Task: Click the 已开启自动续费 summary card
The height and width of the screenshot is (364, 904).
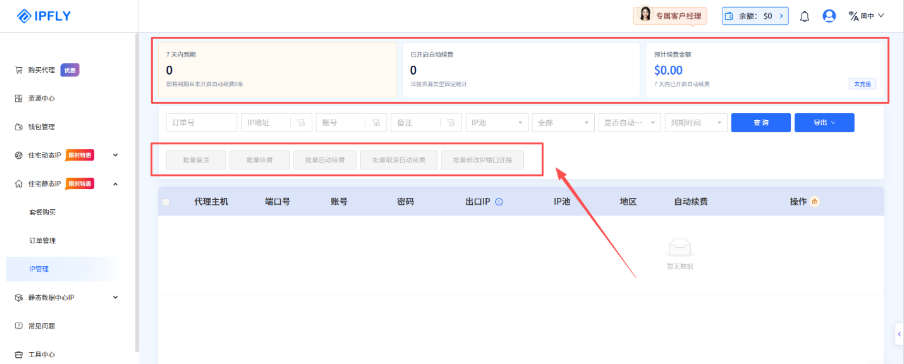Action: pyautogui.click(x=521, y=70)
